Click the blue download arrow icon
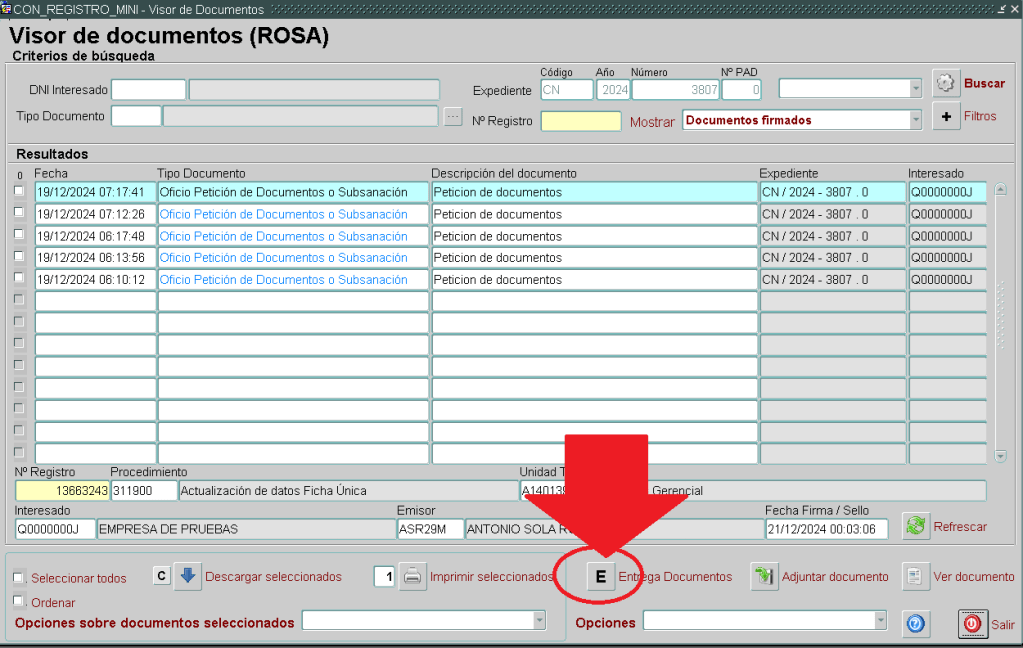1023x648 pixels. (188, 576)
